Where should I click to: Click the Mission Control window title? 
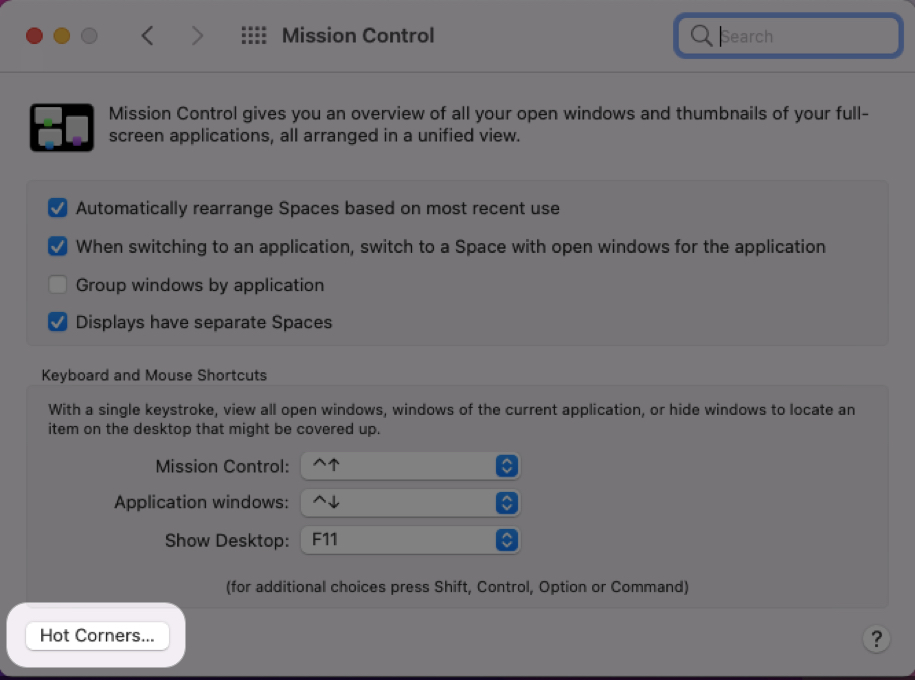[358, 36]
